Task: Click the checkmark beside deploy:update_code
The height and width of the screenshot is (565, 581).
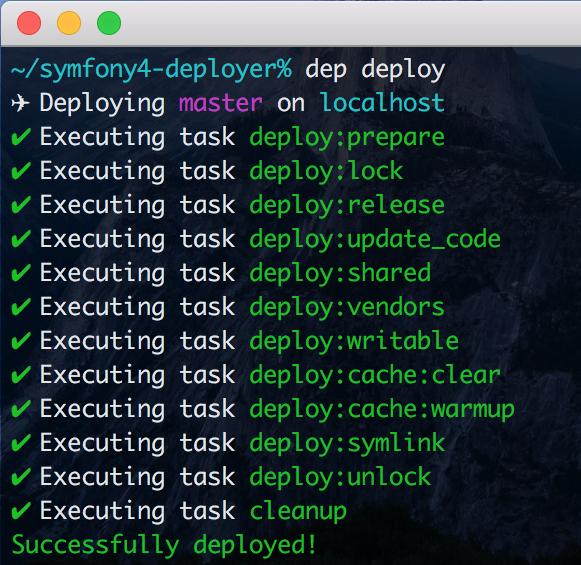Action: [x=21, y=239]
